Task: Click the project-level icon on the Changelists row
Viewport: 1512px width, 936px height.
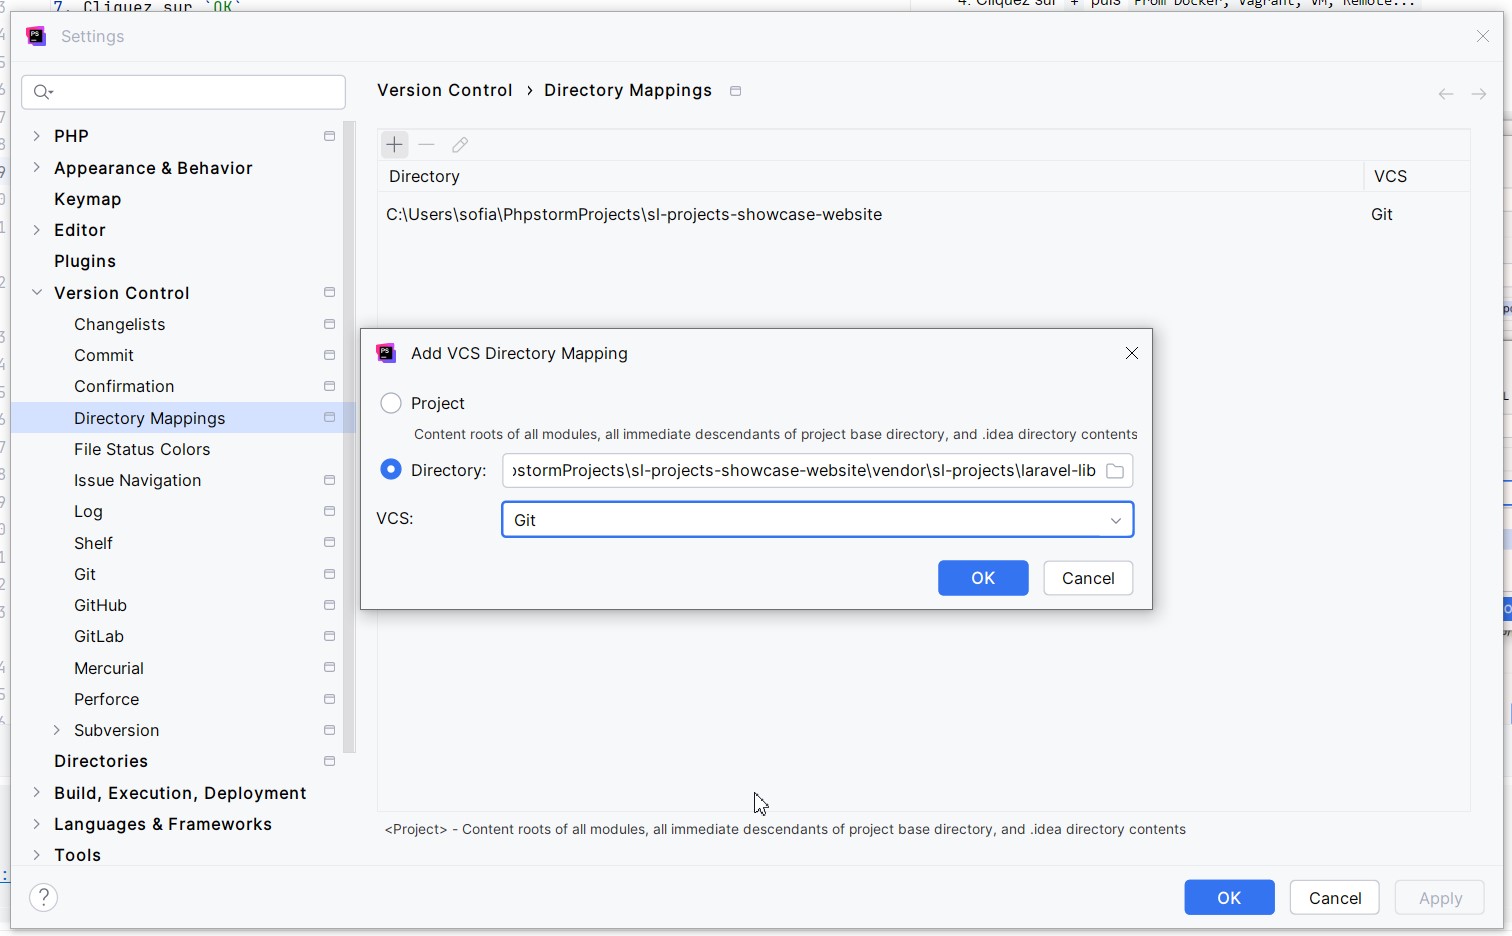Action: (x=329, y=324)
